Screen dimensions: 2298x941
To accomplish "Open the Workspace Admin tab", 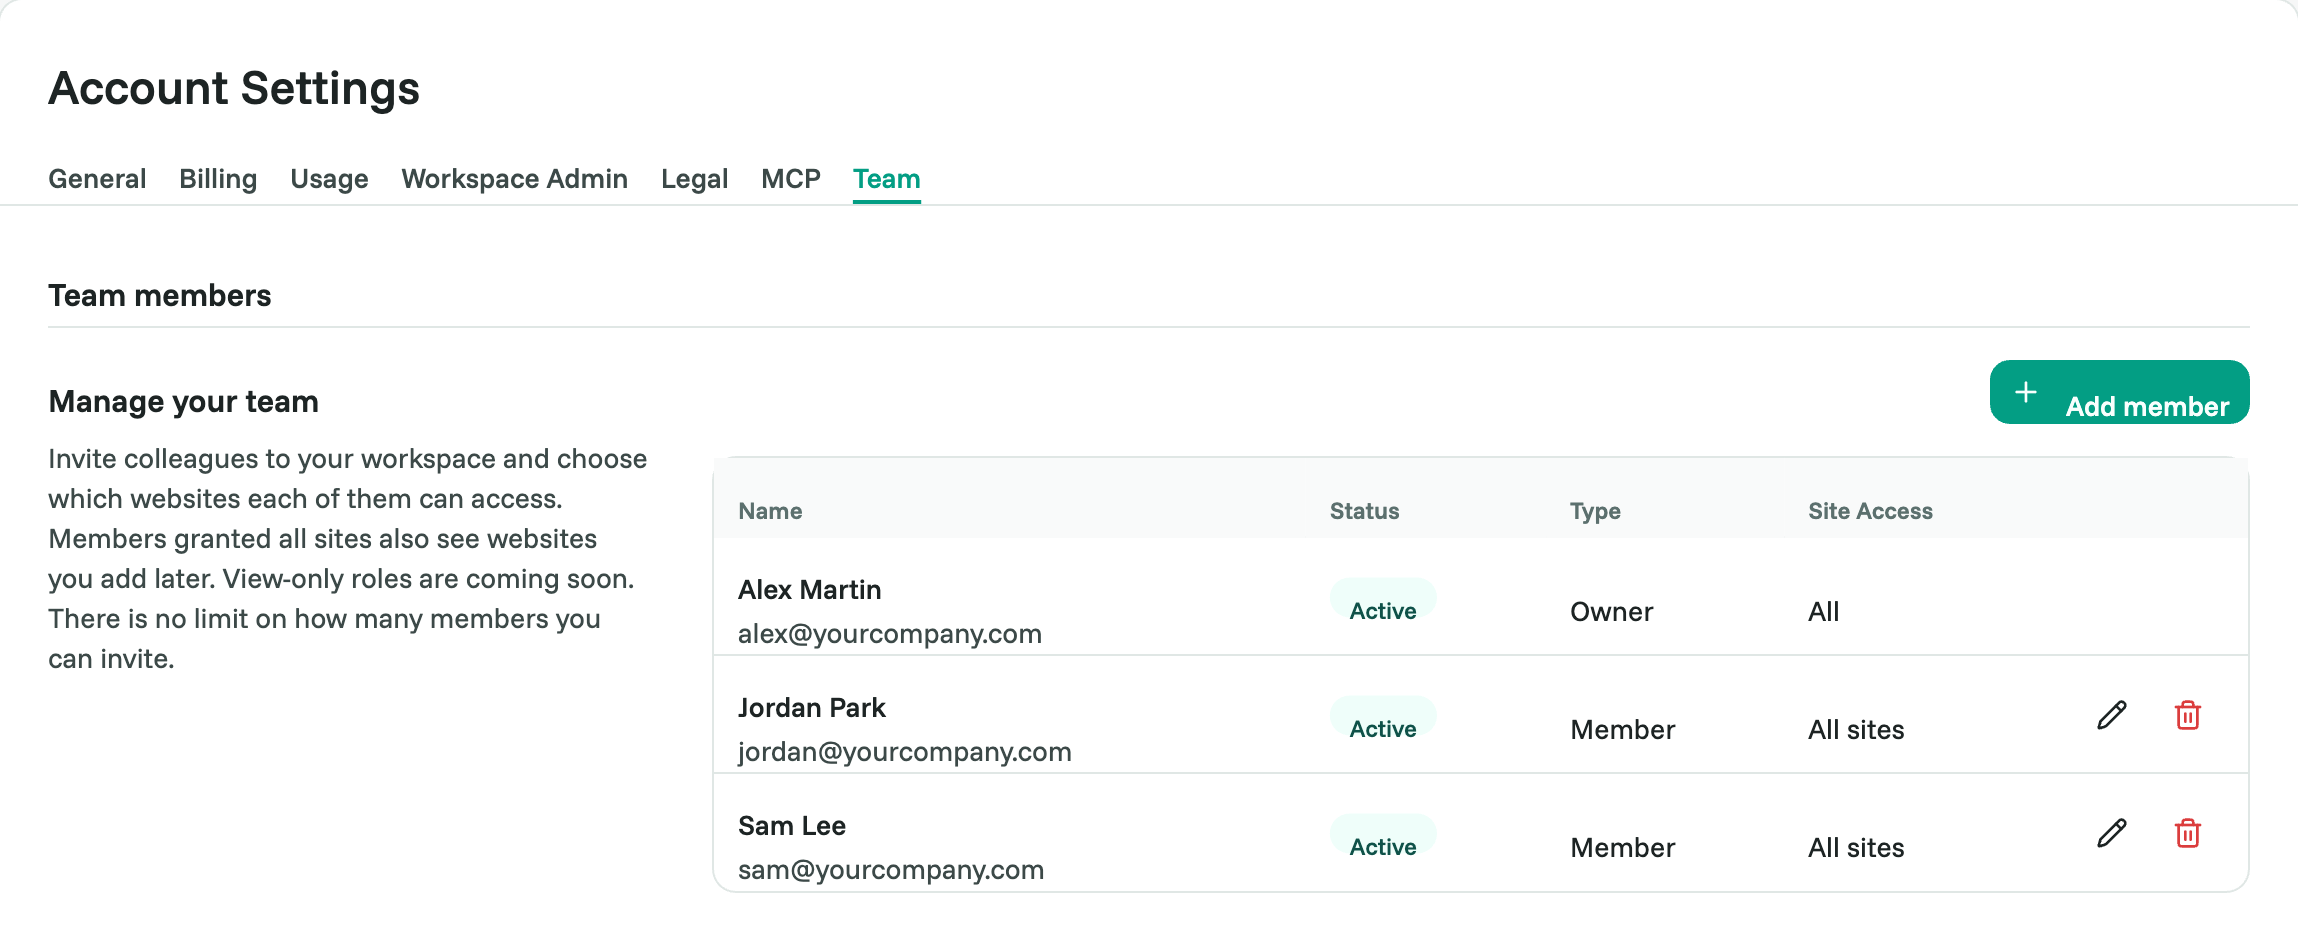I will point(514,179).
